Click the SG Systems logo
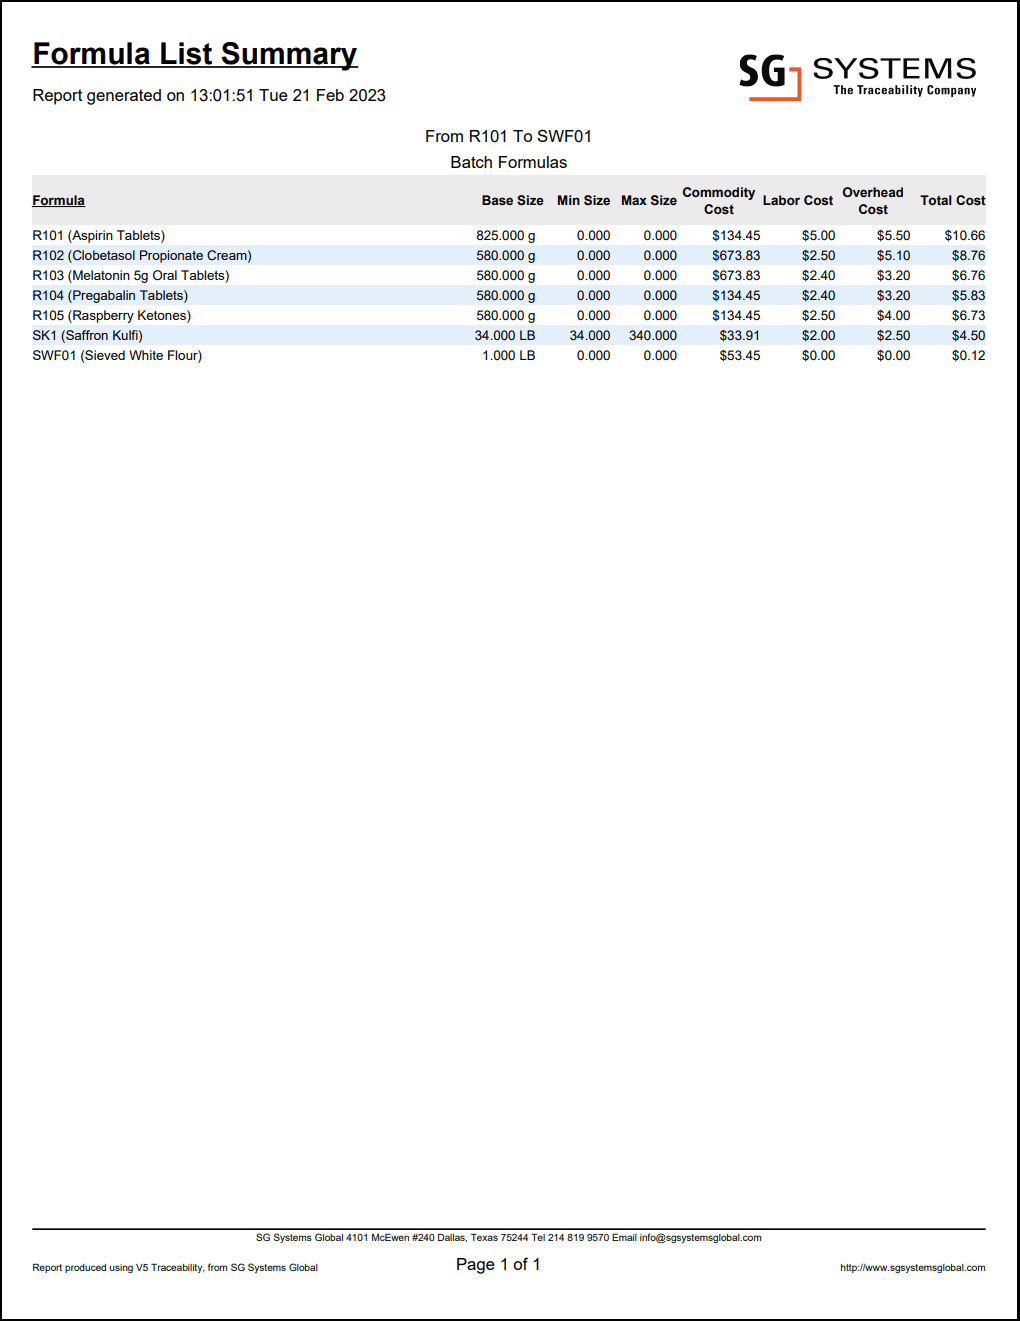The height and width of the screenshot is (1321, 1020). (x=858, y=76)
